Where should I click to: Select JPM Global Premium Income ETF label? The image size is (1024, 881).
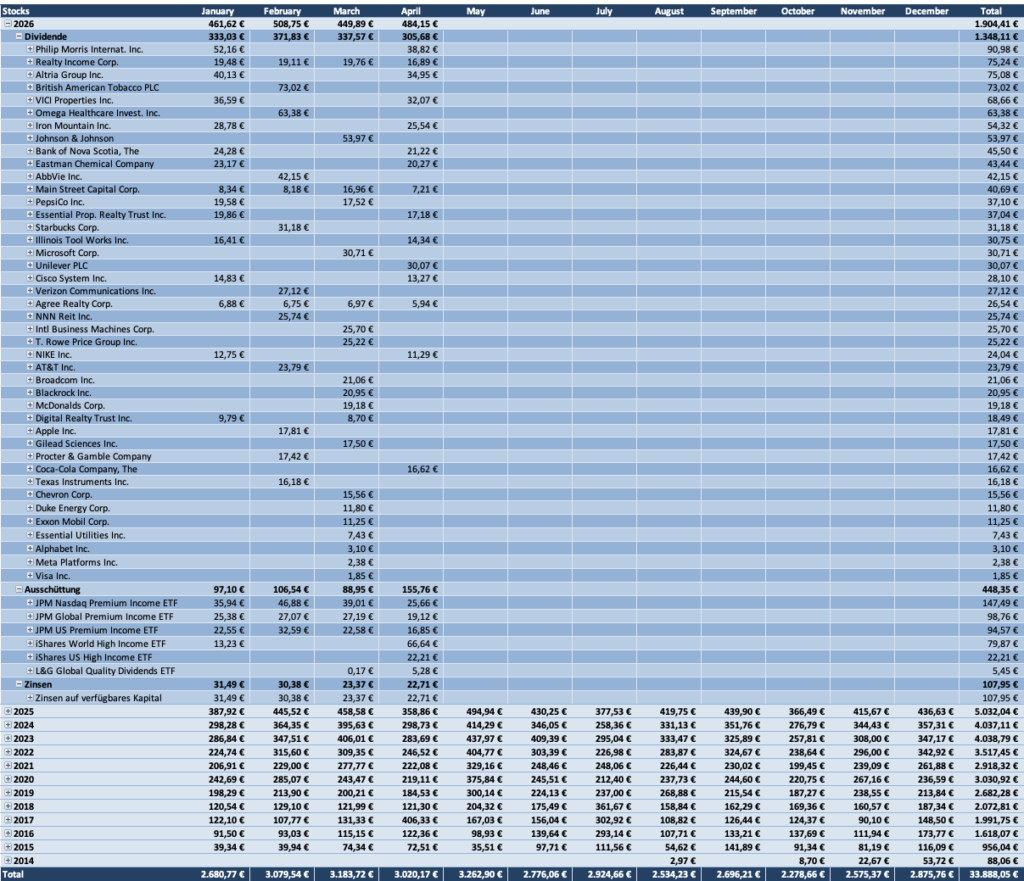[x=104, y=617]
